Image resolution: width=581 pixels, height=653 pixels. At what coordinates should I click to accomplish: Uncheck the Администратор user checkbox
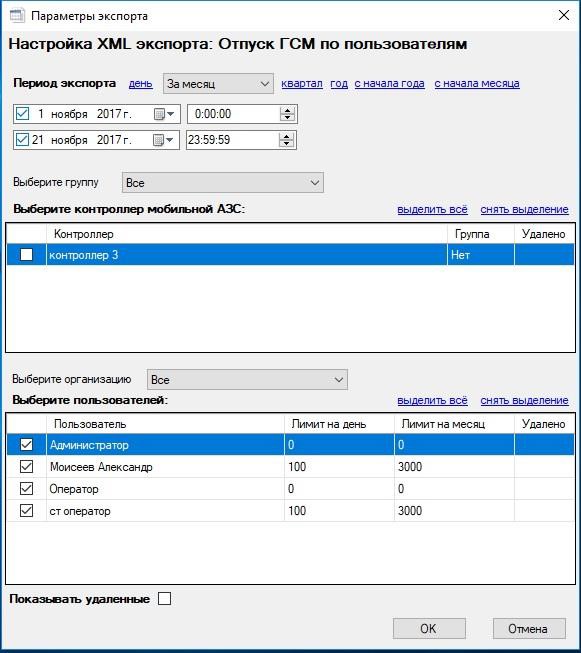point(27,445)
